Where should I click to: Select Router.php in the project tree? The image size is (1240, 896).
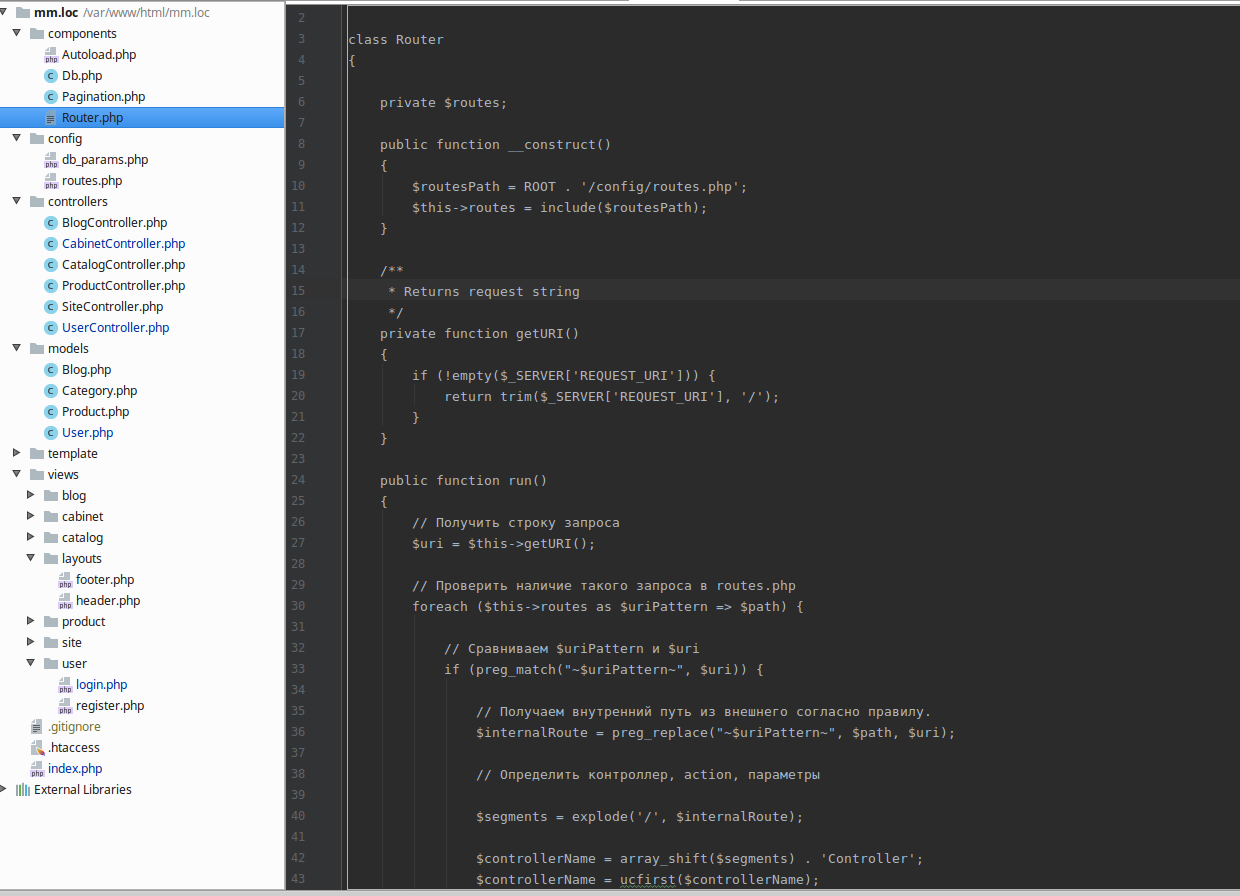pyautogui.click(x=142, y=118)
